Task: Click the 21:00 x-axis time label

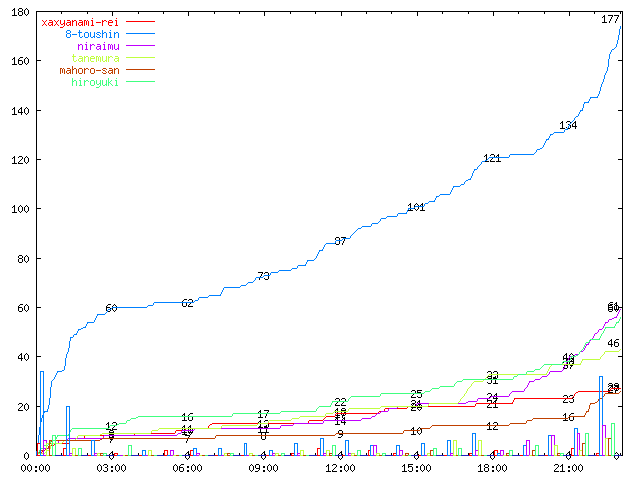Action: [568, 468]
